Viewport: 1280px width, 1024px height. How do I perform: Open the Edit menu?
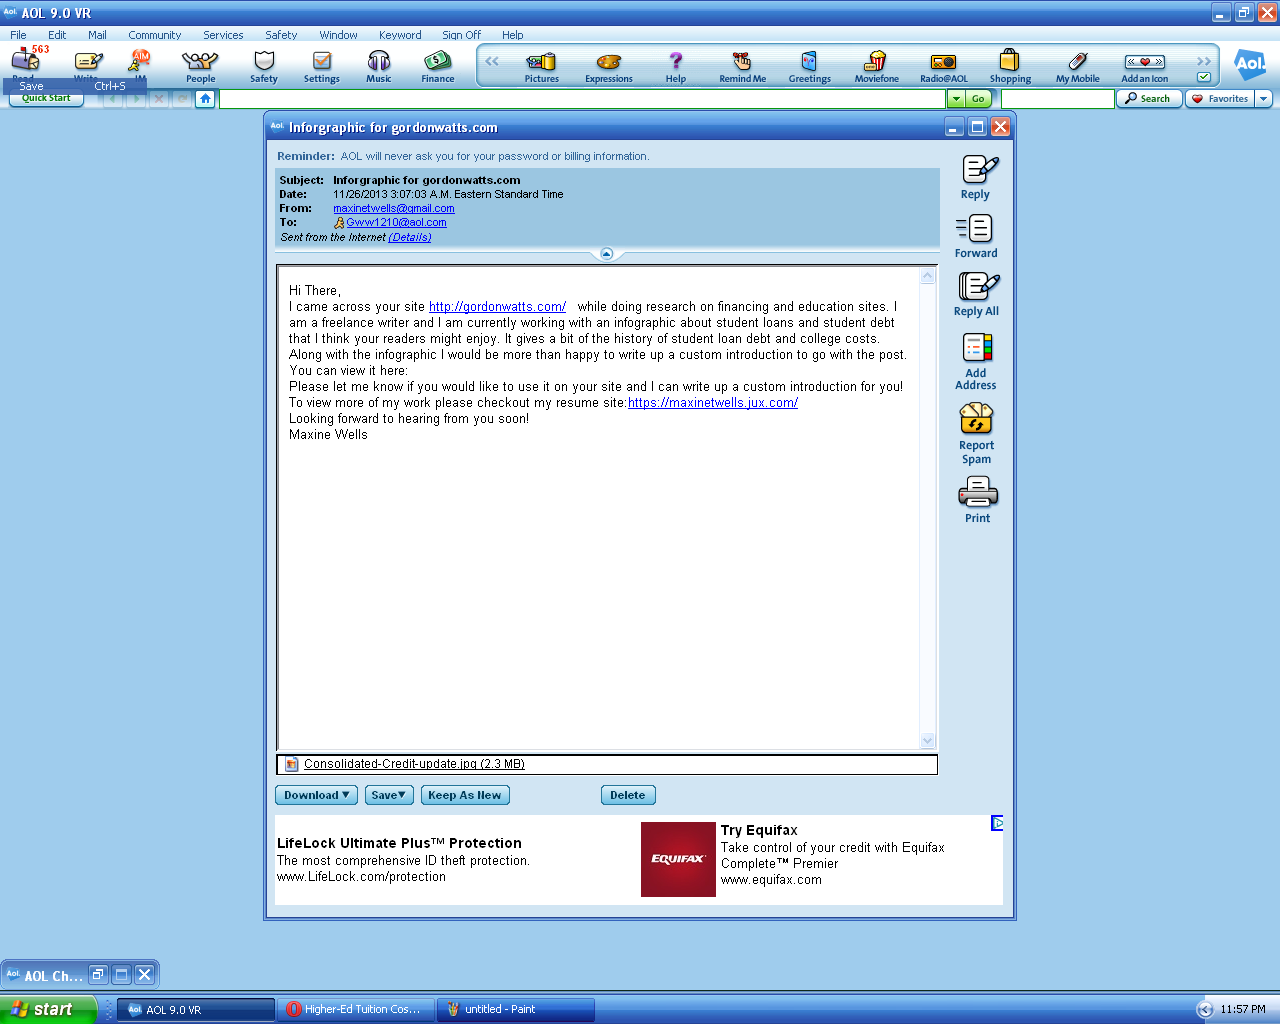(57, 34)
